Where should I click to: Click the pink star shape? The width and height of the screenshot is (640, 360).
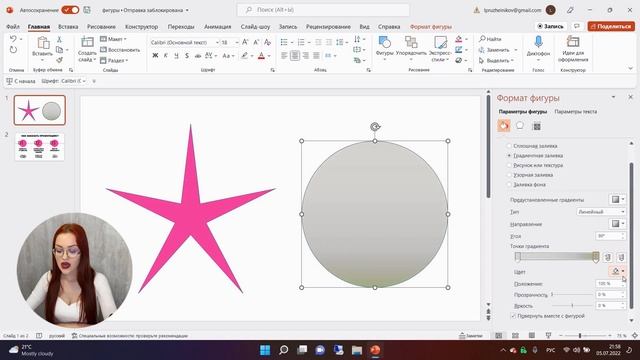(x=191, y=212)
